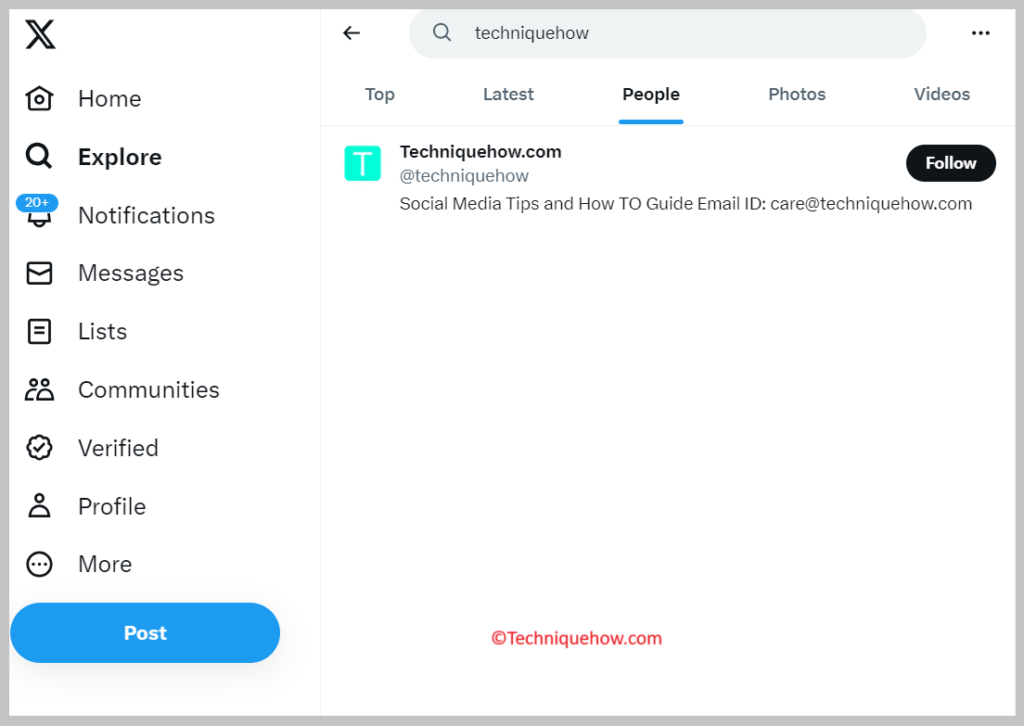The width and height of the screenshot is (1024, 726).
Task: Switch to the Photos tab
Action: (x=797, y=94)
